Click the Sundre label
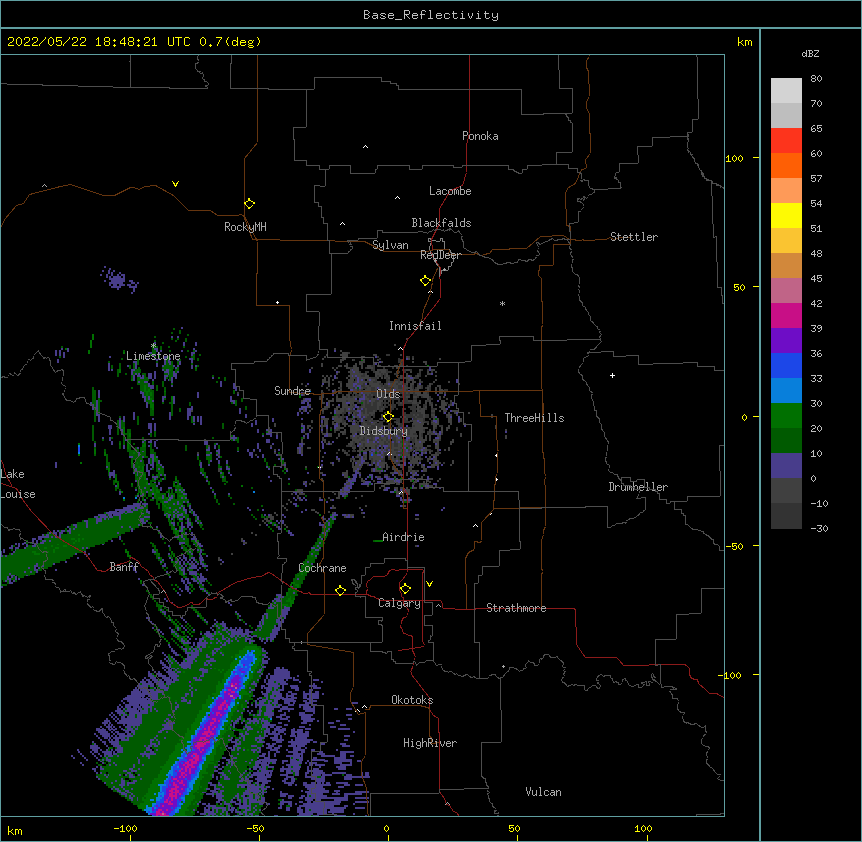This screenshot has height=842, width=862. [292, 391]
